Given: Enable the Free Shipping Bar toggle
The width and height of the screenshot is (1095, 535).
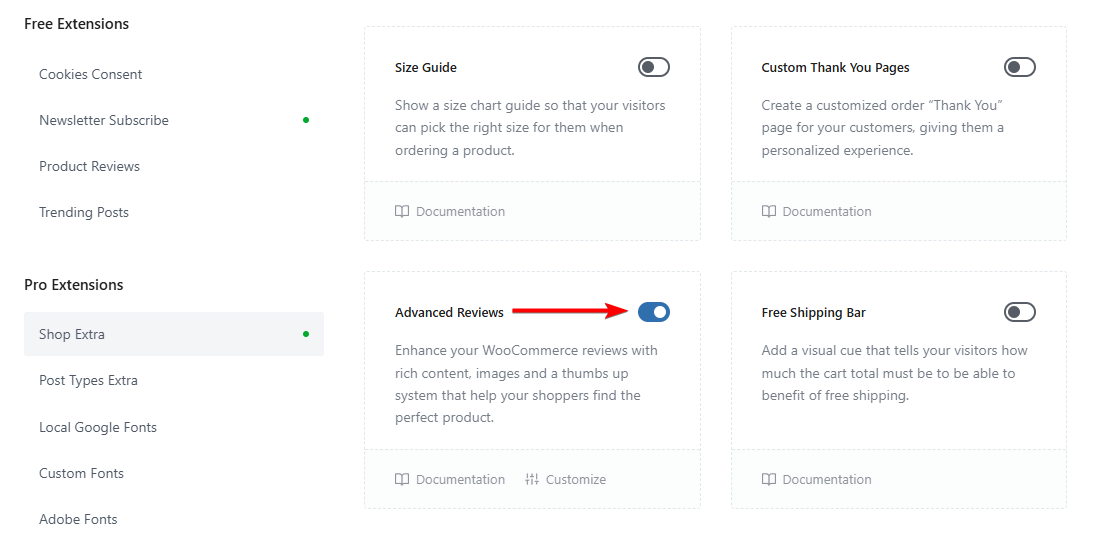Looking at the screenshot, I should coord(1020,312).
